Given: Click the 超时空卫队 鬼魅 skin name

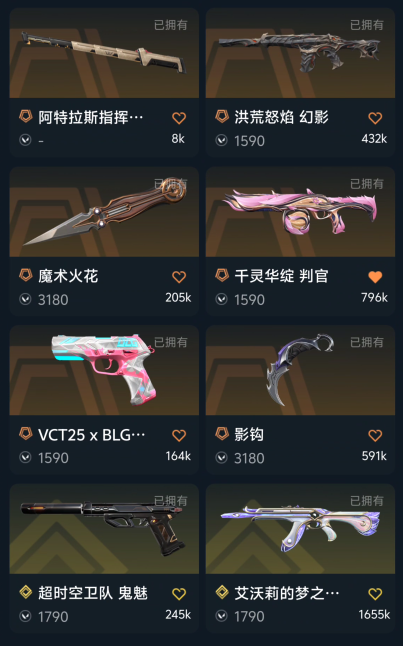Looking at the screenshot, I should [93, 593].
